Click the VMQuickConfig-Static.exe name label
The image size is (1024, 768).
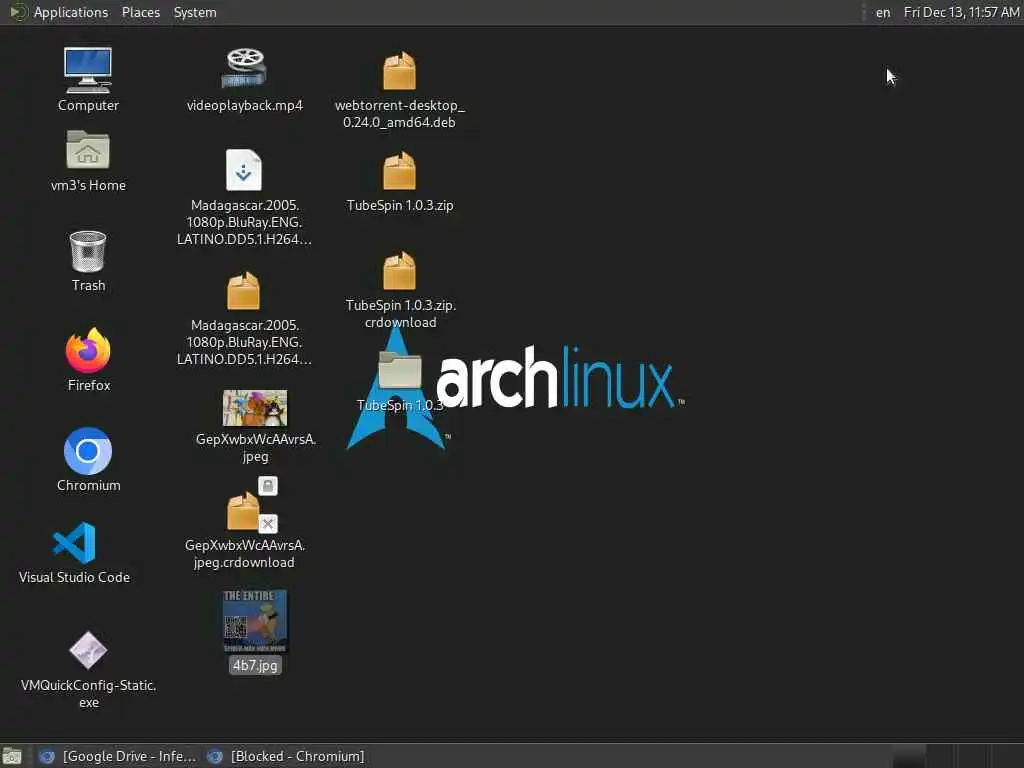pos(88,694)
